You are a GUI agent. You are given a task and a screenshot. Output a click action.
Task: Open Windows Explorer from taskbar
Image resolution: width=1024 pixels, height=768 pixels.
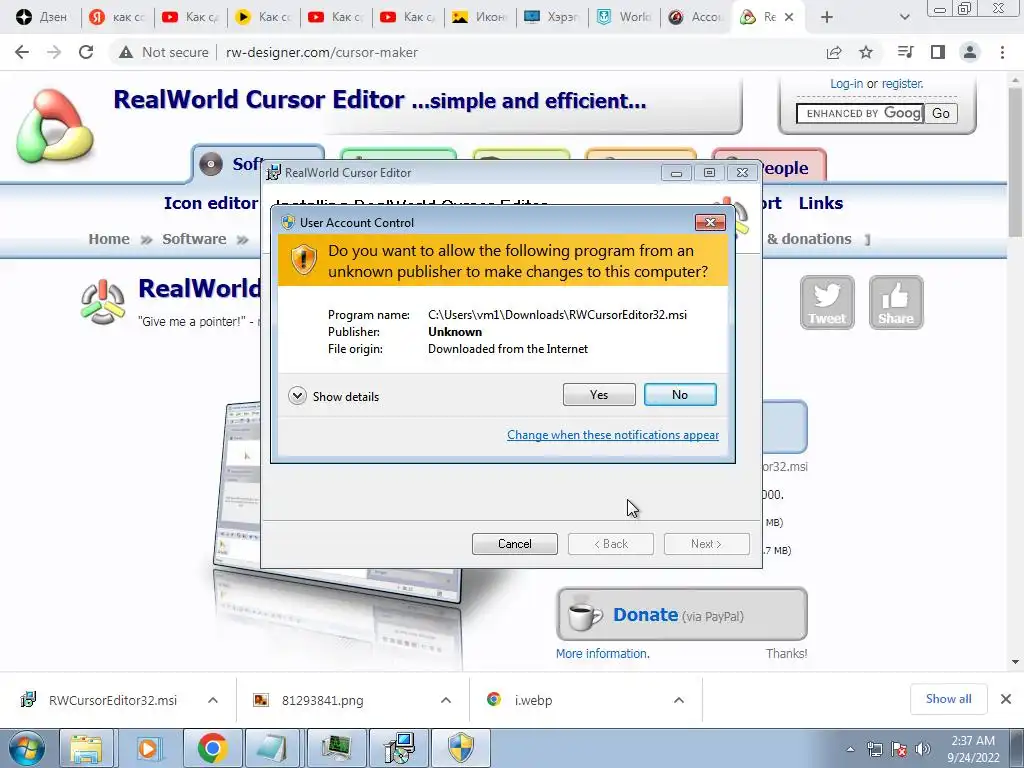tap(86, 748)
